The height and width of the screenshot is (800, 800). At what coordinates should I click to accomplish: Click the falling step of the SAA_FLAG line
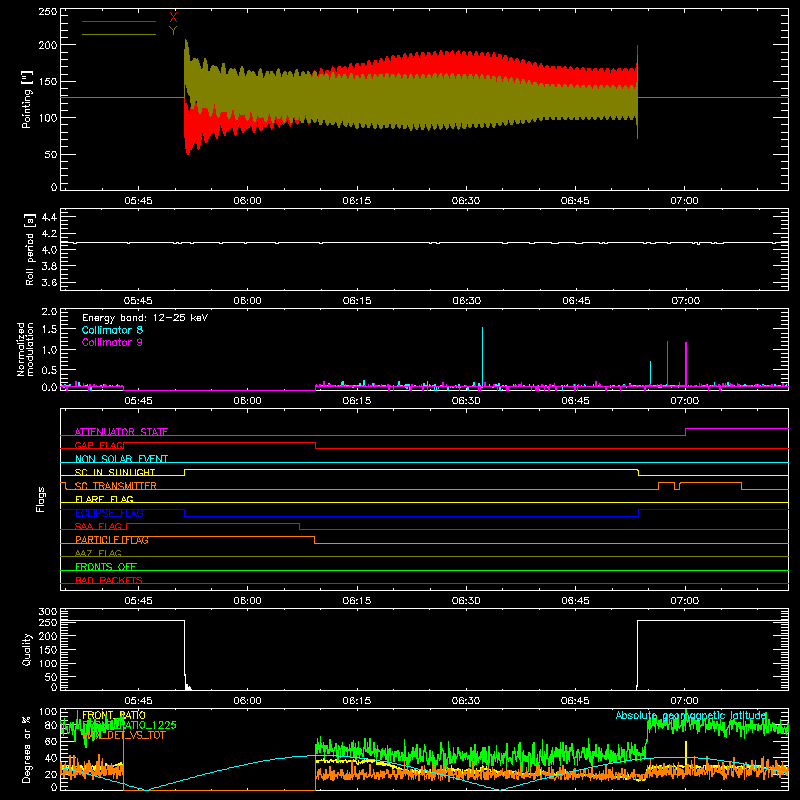[x=299, y=527]
